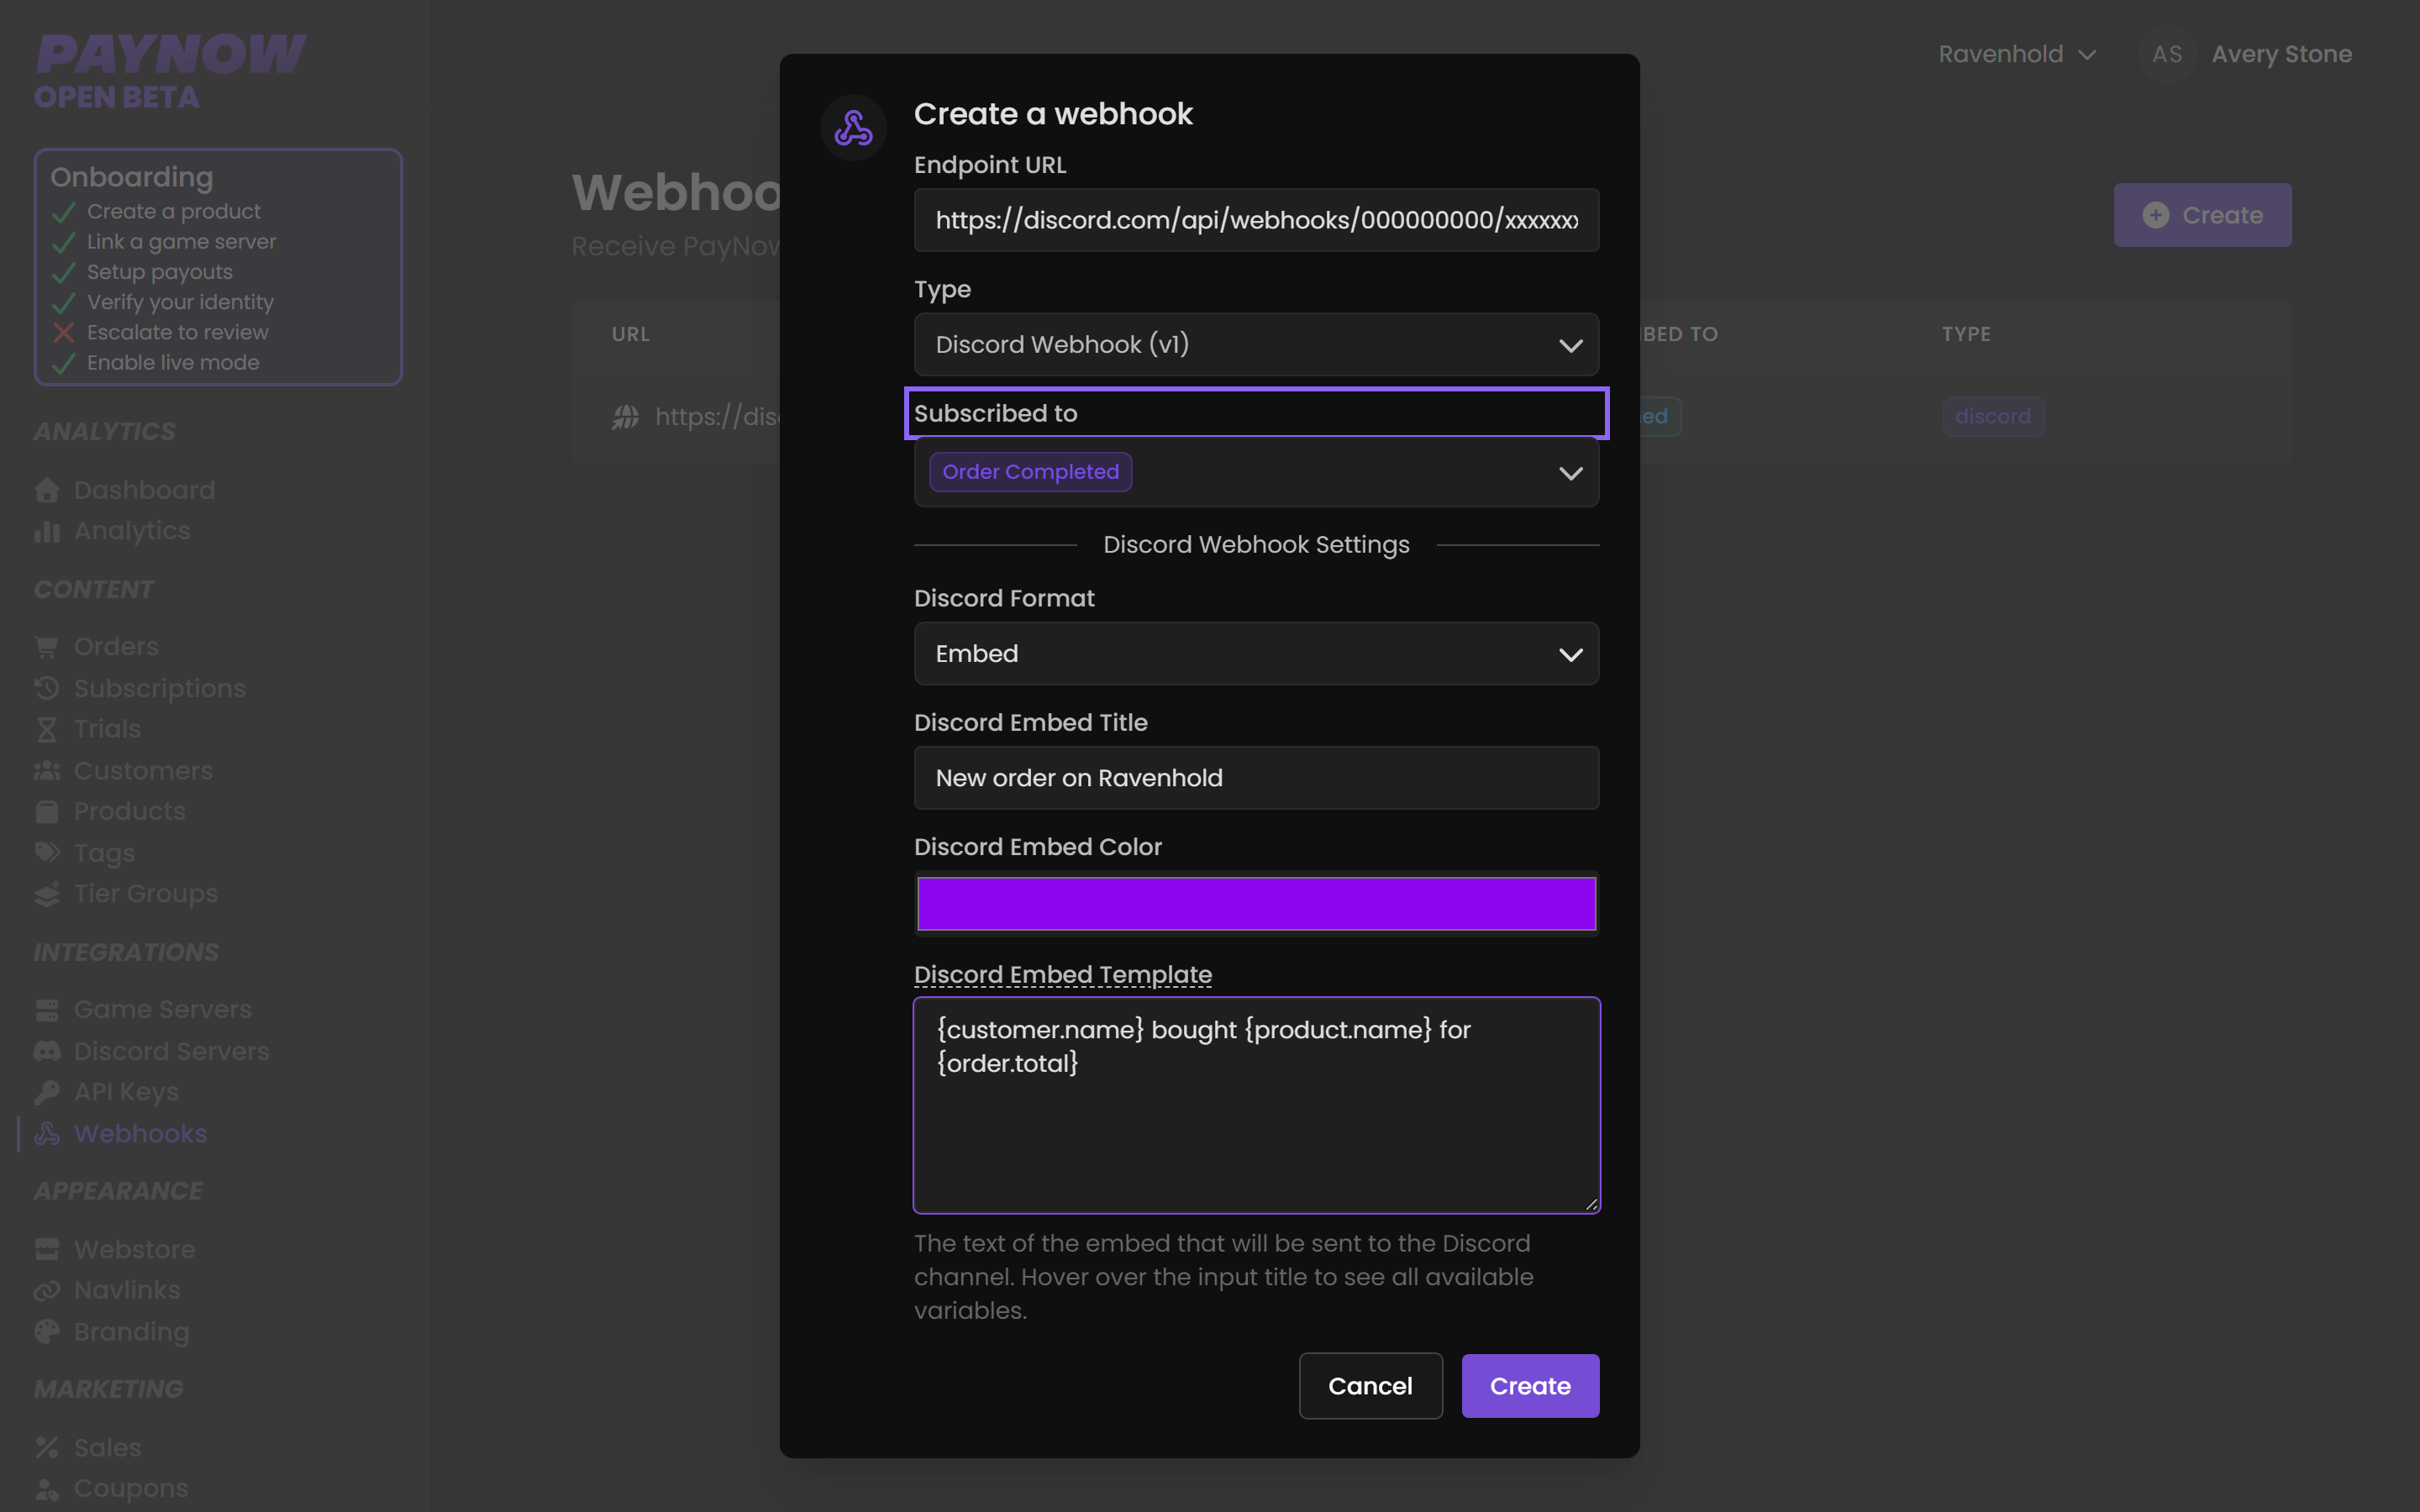Image resolution: width=2420 pixels, height=1512 pixels.
Task: Click the Tags icon in sidebar
Action: (47, 853)
